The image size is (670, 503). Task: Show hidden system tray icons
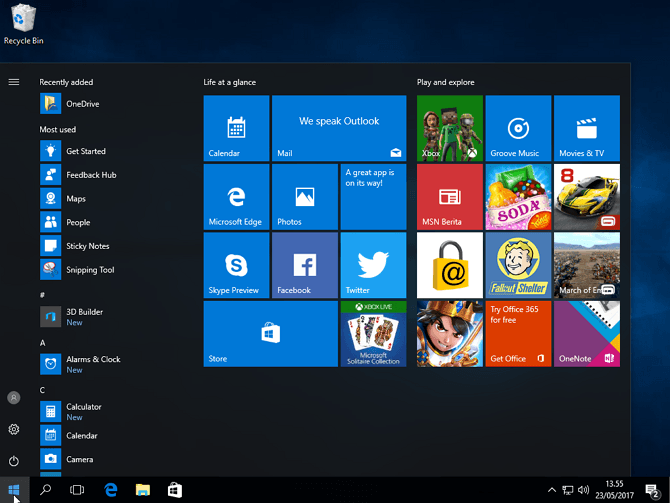[552, 490]
